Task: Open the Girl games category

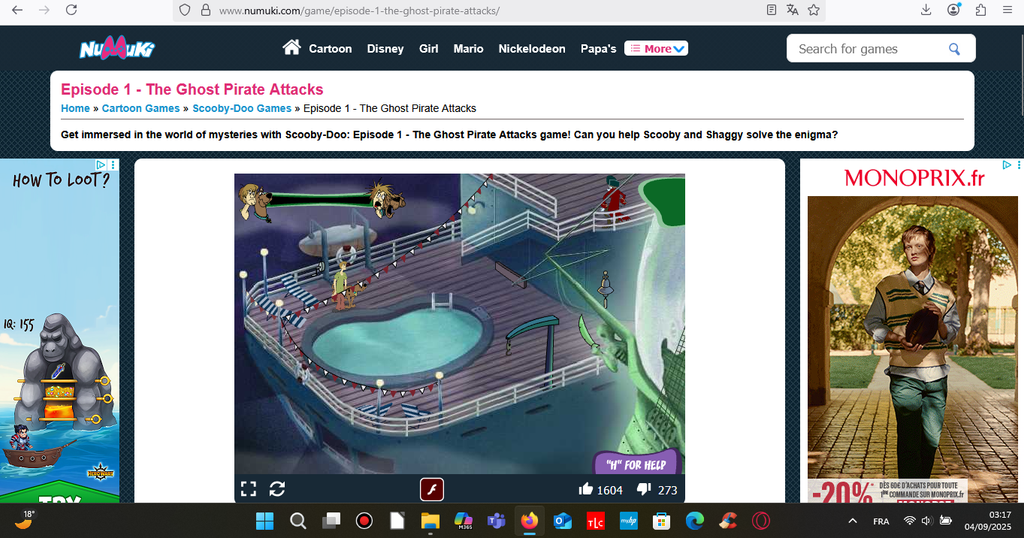Action: point(428,49)
